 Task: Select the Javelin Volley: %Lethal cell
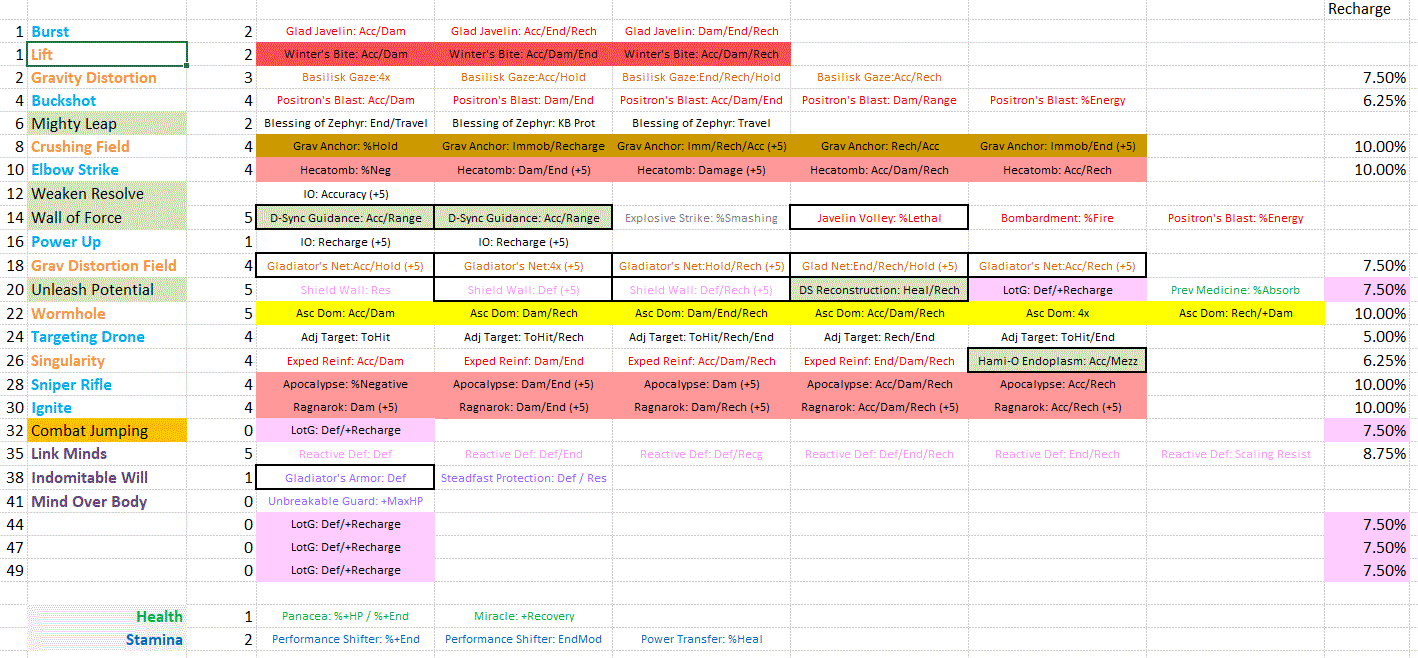point(878,218)
